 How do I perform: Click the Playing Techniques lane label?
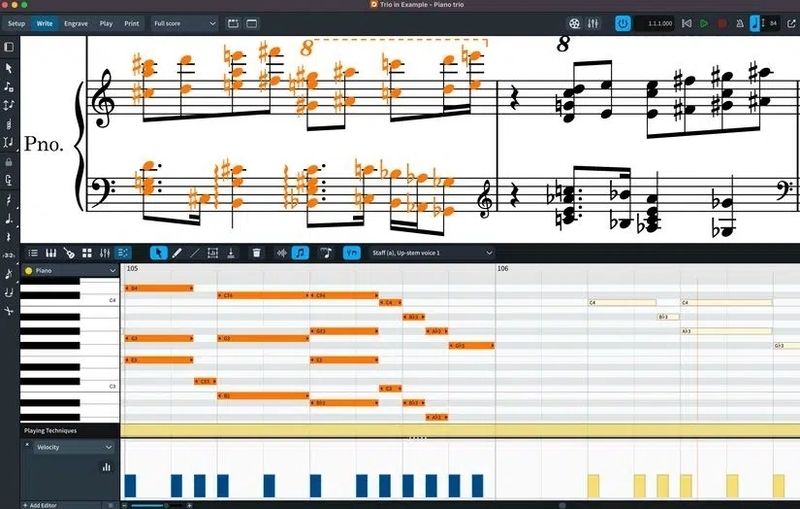[x=50, y=431]
